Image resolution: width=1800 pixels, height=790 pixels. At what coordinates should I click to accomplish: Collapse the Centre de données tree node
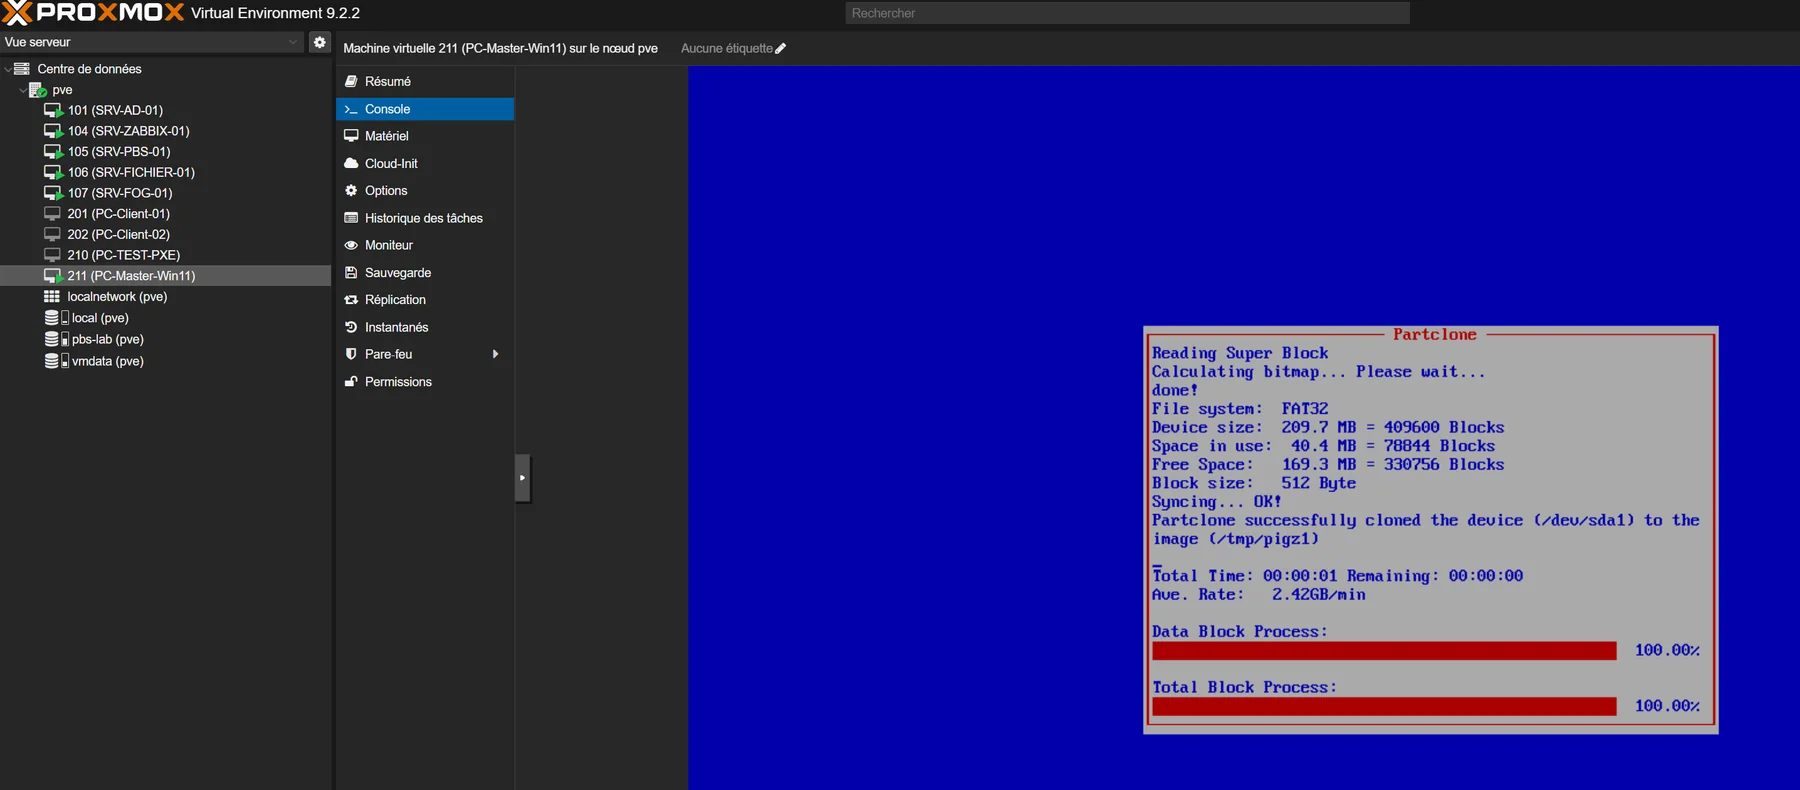(7, 69)
